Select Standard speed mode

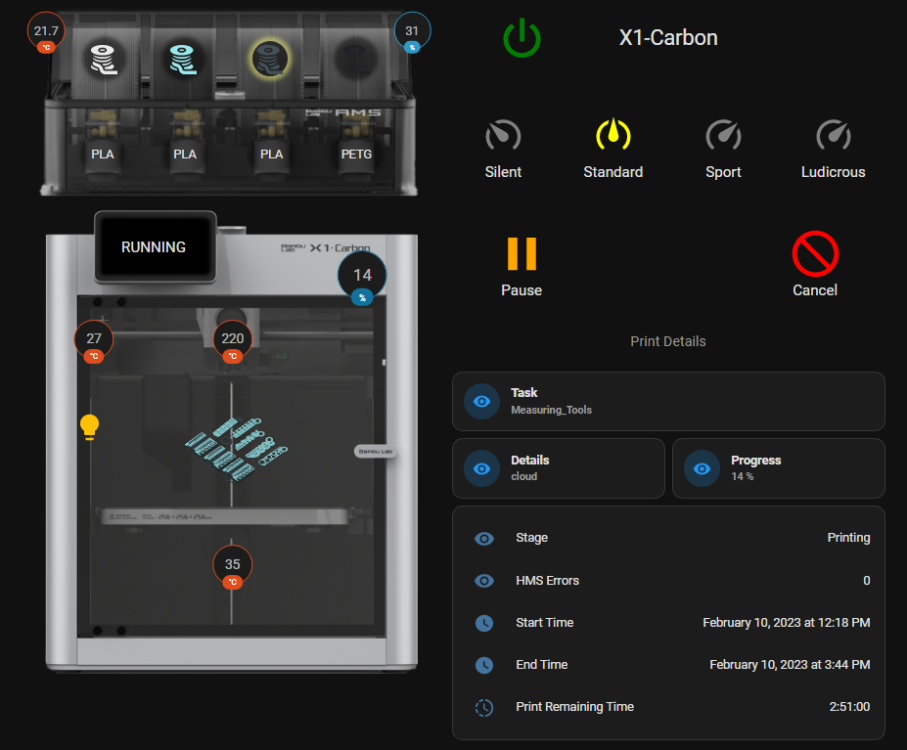click(613, 149)
